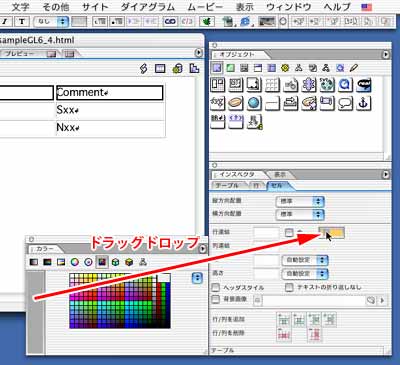
Task: Select the Anchor object icon
Action: click(x=363, y=103)
